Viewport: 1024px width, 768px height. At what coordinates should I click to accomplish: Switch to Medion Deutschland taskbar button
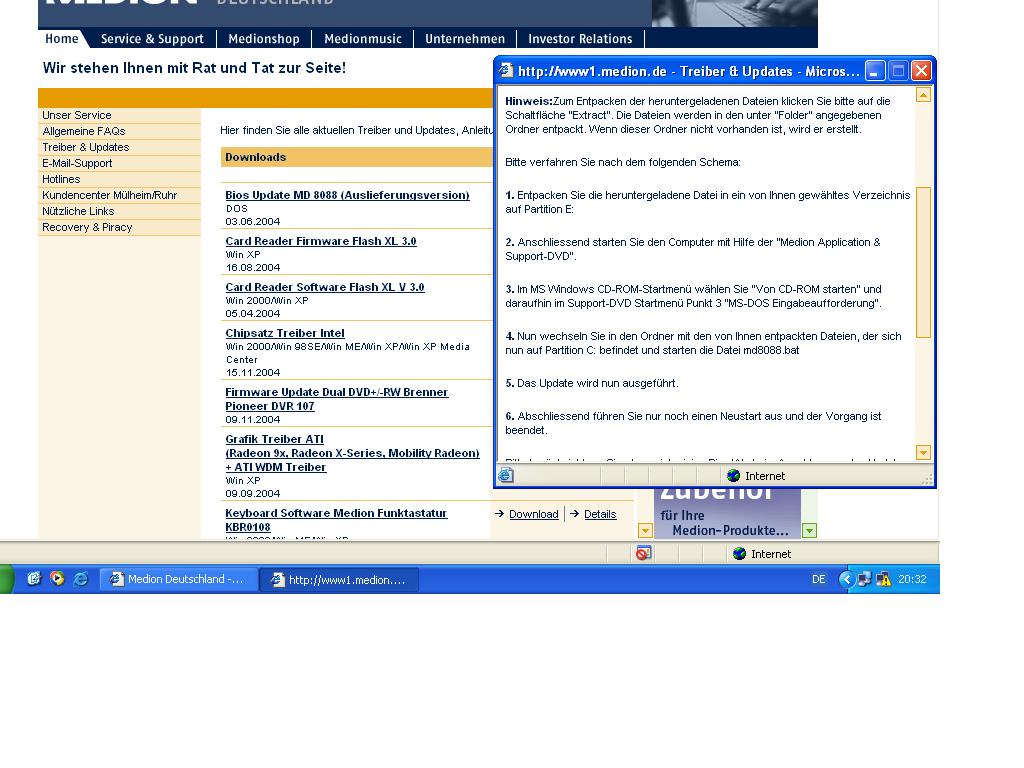pyautogui.click(x=178, y=579)
